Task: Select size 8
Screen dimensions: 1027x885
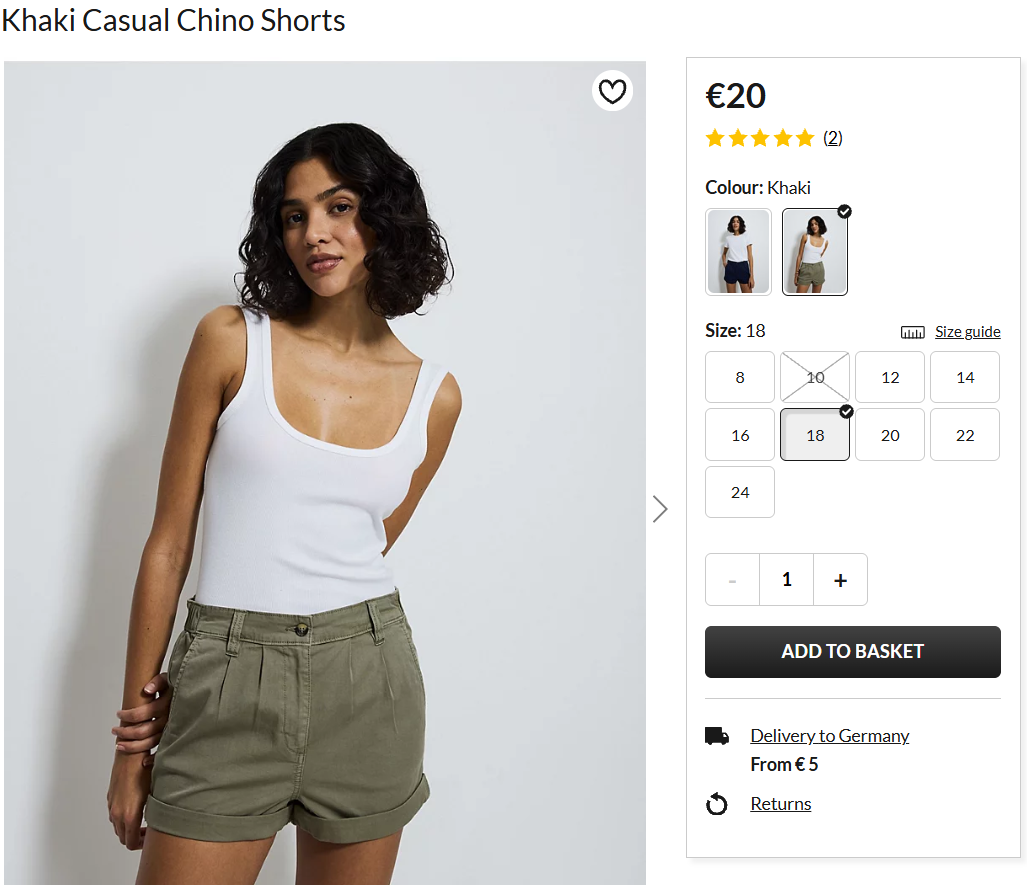Action: point(740,377)
